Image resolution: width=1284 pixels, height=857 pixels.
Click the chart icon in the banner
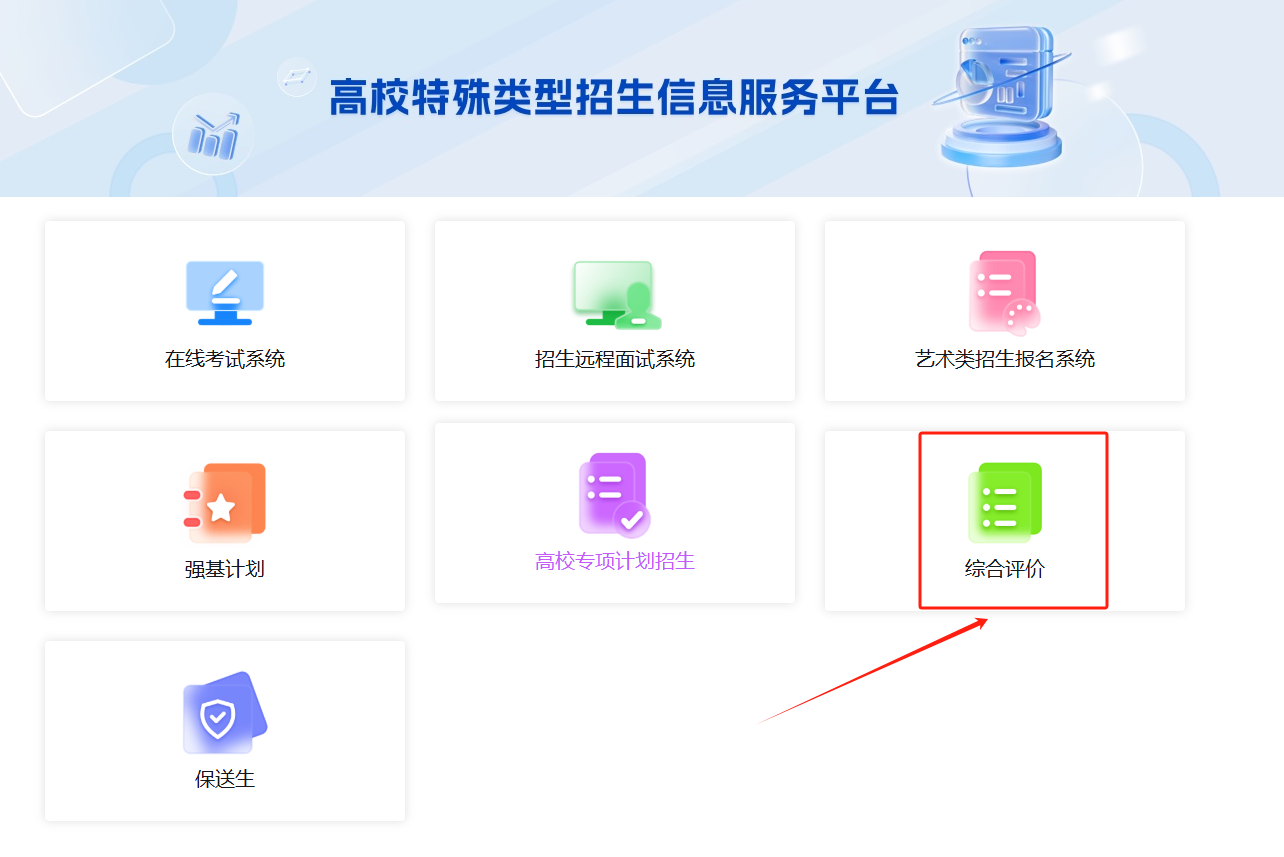(x=214, y=137)
